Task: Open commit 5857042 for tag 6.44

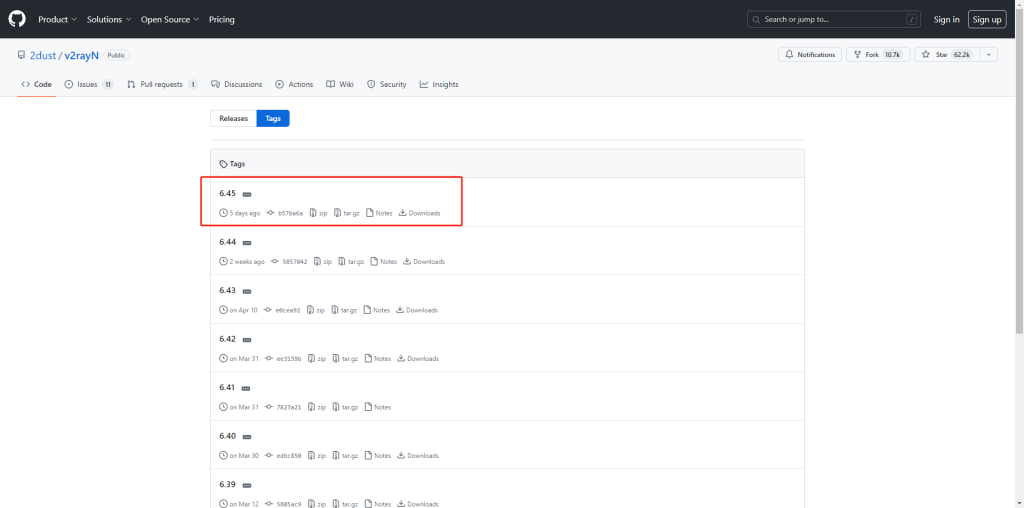Action: click(x=289, y=261)
